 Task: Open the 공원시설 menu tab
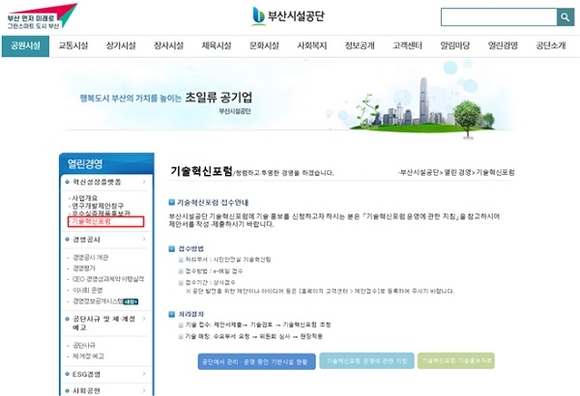(x=26, y=46)
